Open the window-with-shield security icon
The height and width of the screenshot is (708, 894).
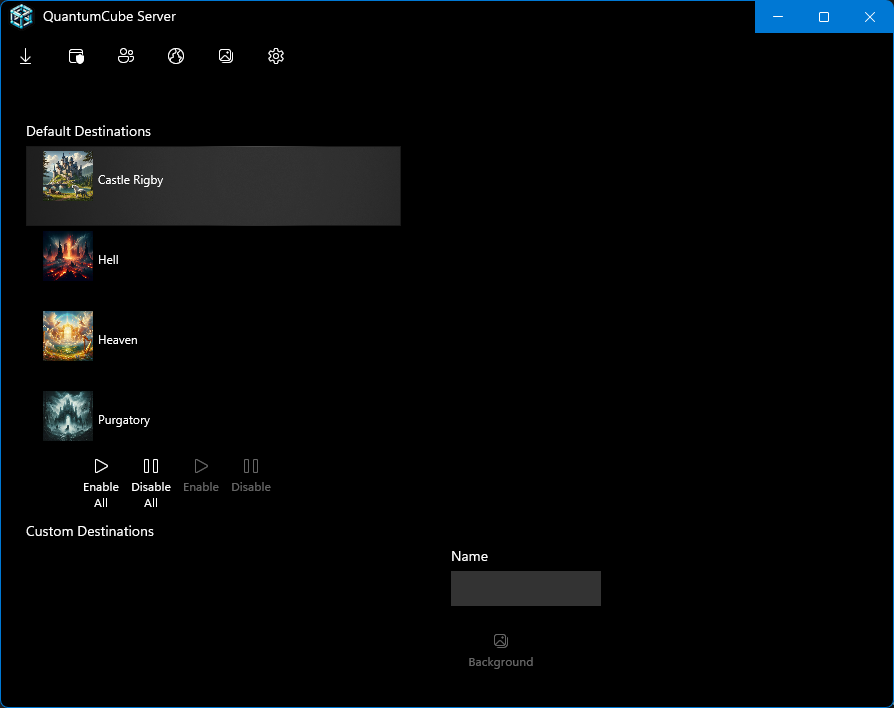tap(76, 57)
